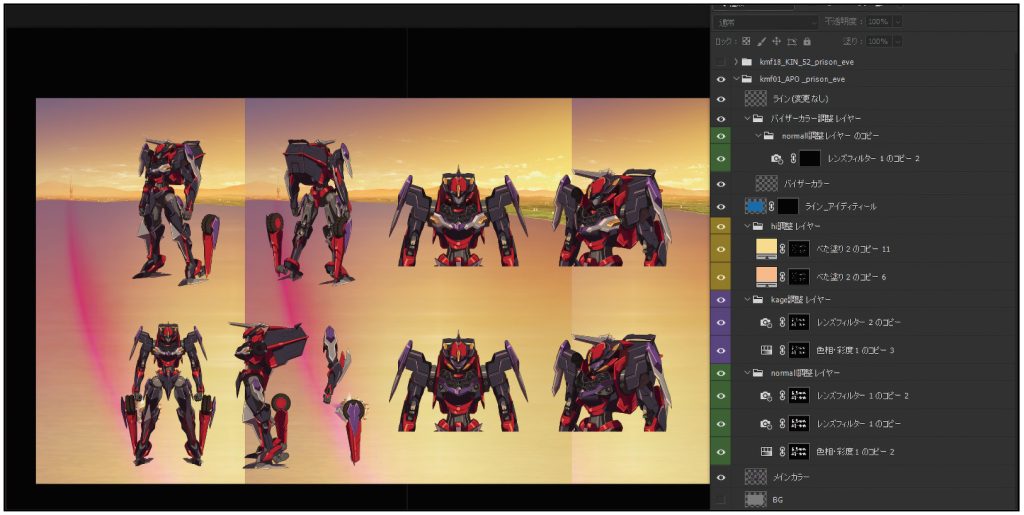Hide the ライン(変更なし) layer
The width and height of the screenshot is (1024, 515).
click(x=720, y=99)
